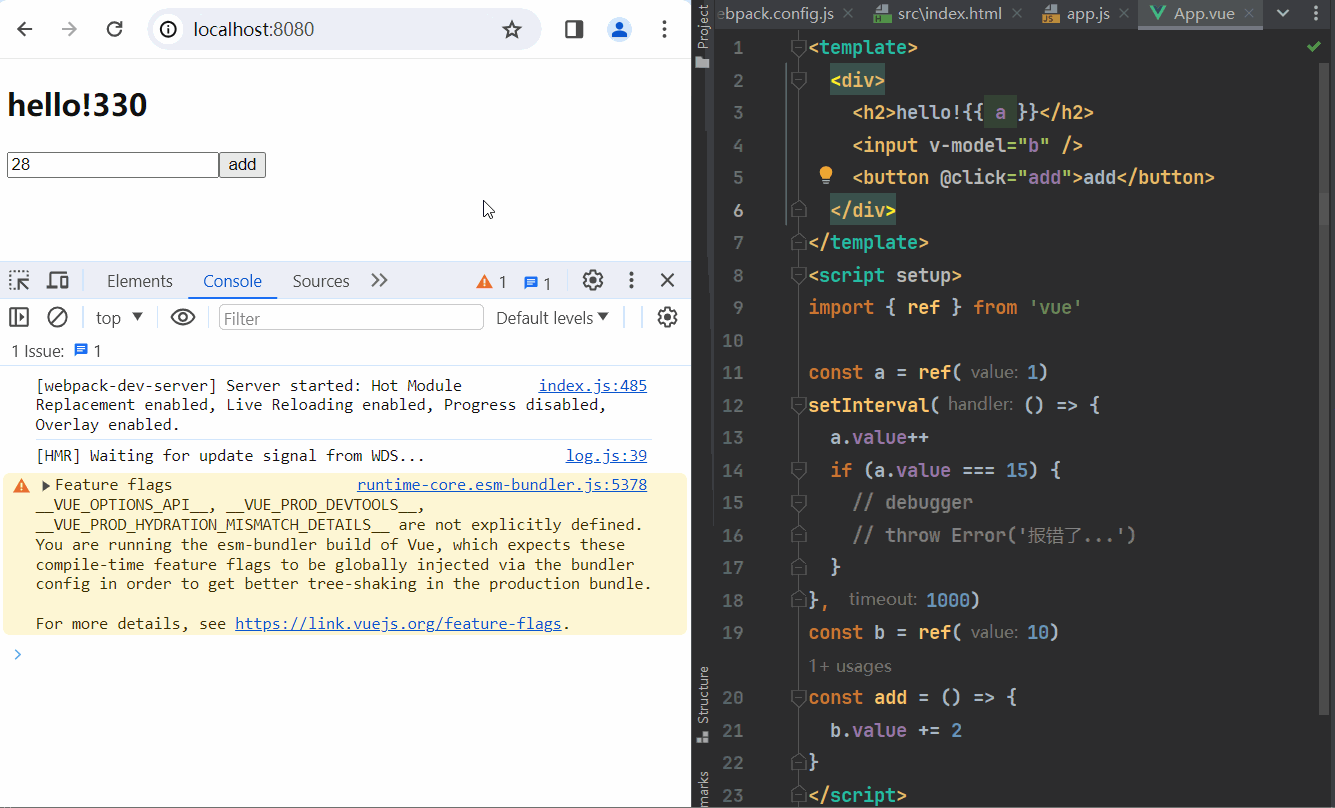Image resolution: width=1335 pixels, height=808 pixels.
Task: Select the Console tab
Action: tap(233, 281)
